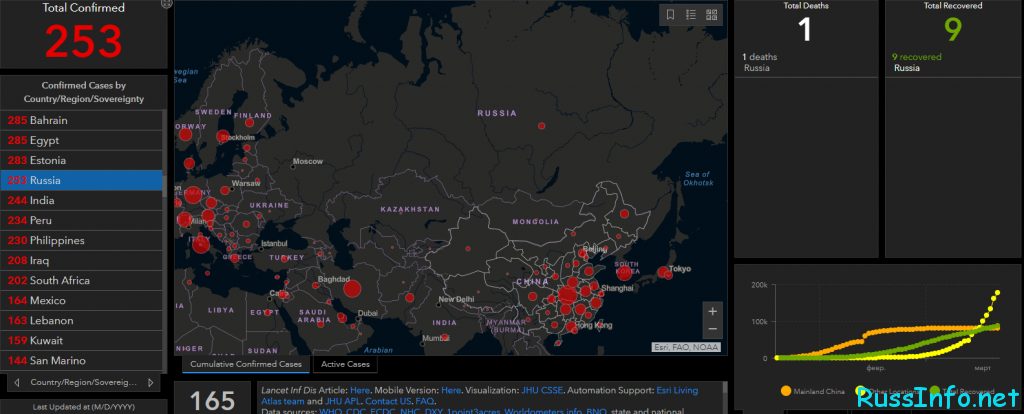Open the map bookmarks icon
Screen dimensions: 1024x414
click(670, 15)
